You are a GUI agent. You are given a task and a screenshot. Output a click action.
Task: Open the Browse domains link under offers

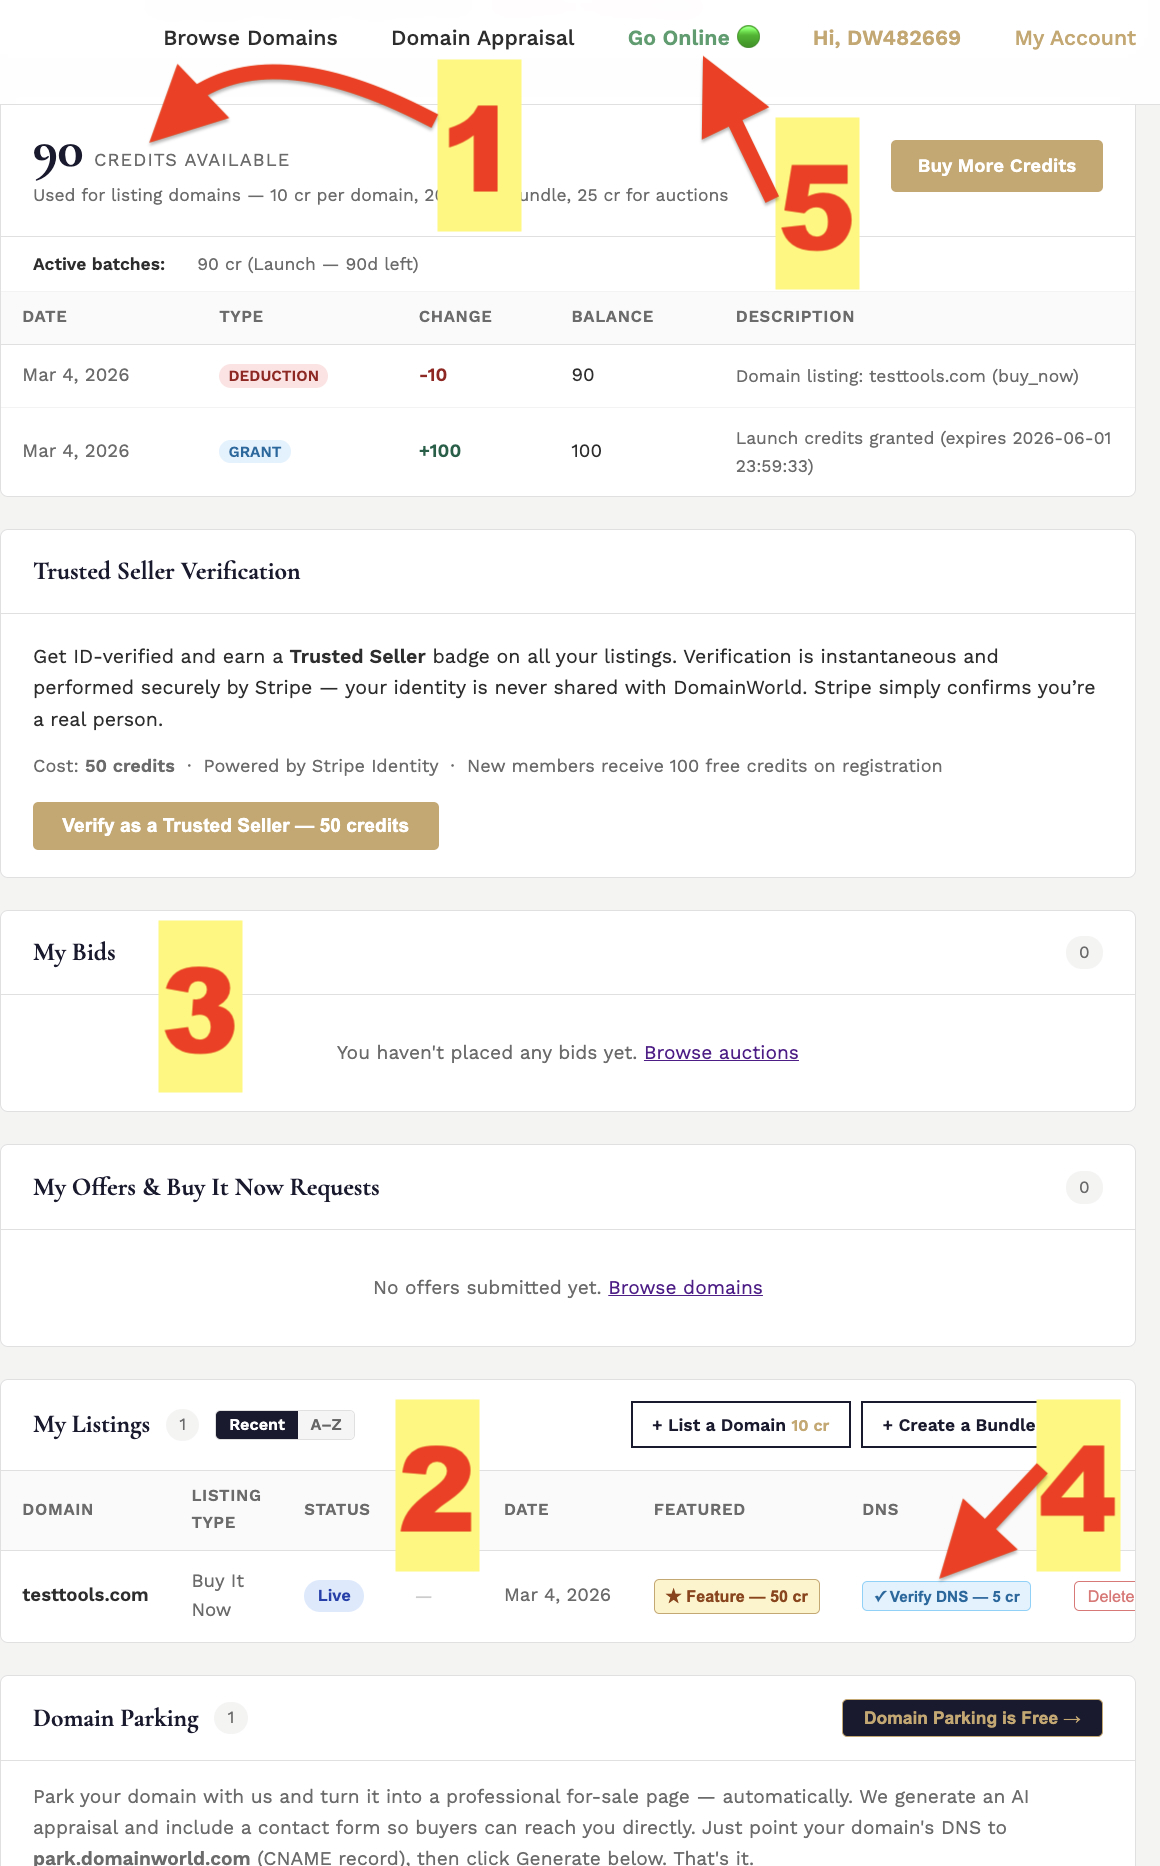coord(686,1287)
